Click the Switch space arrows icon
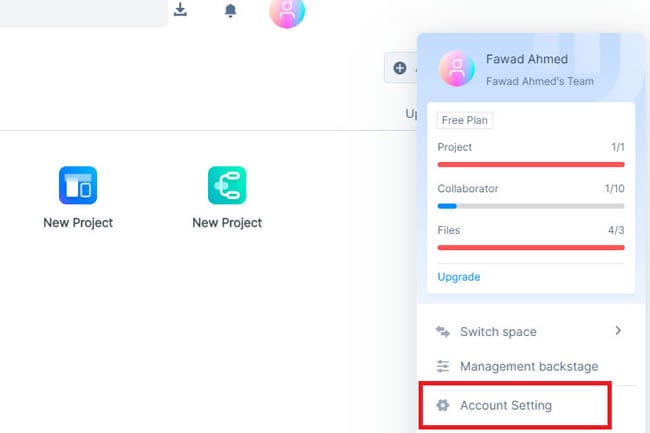650x433 pixels. click(x=443, y=332)
